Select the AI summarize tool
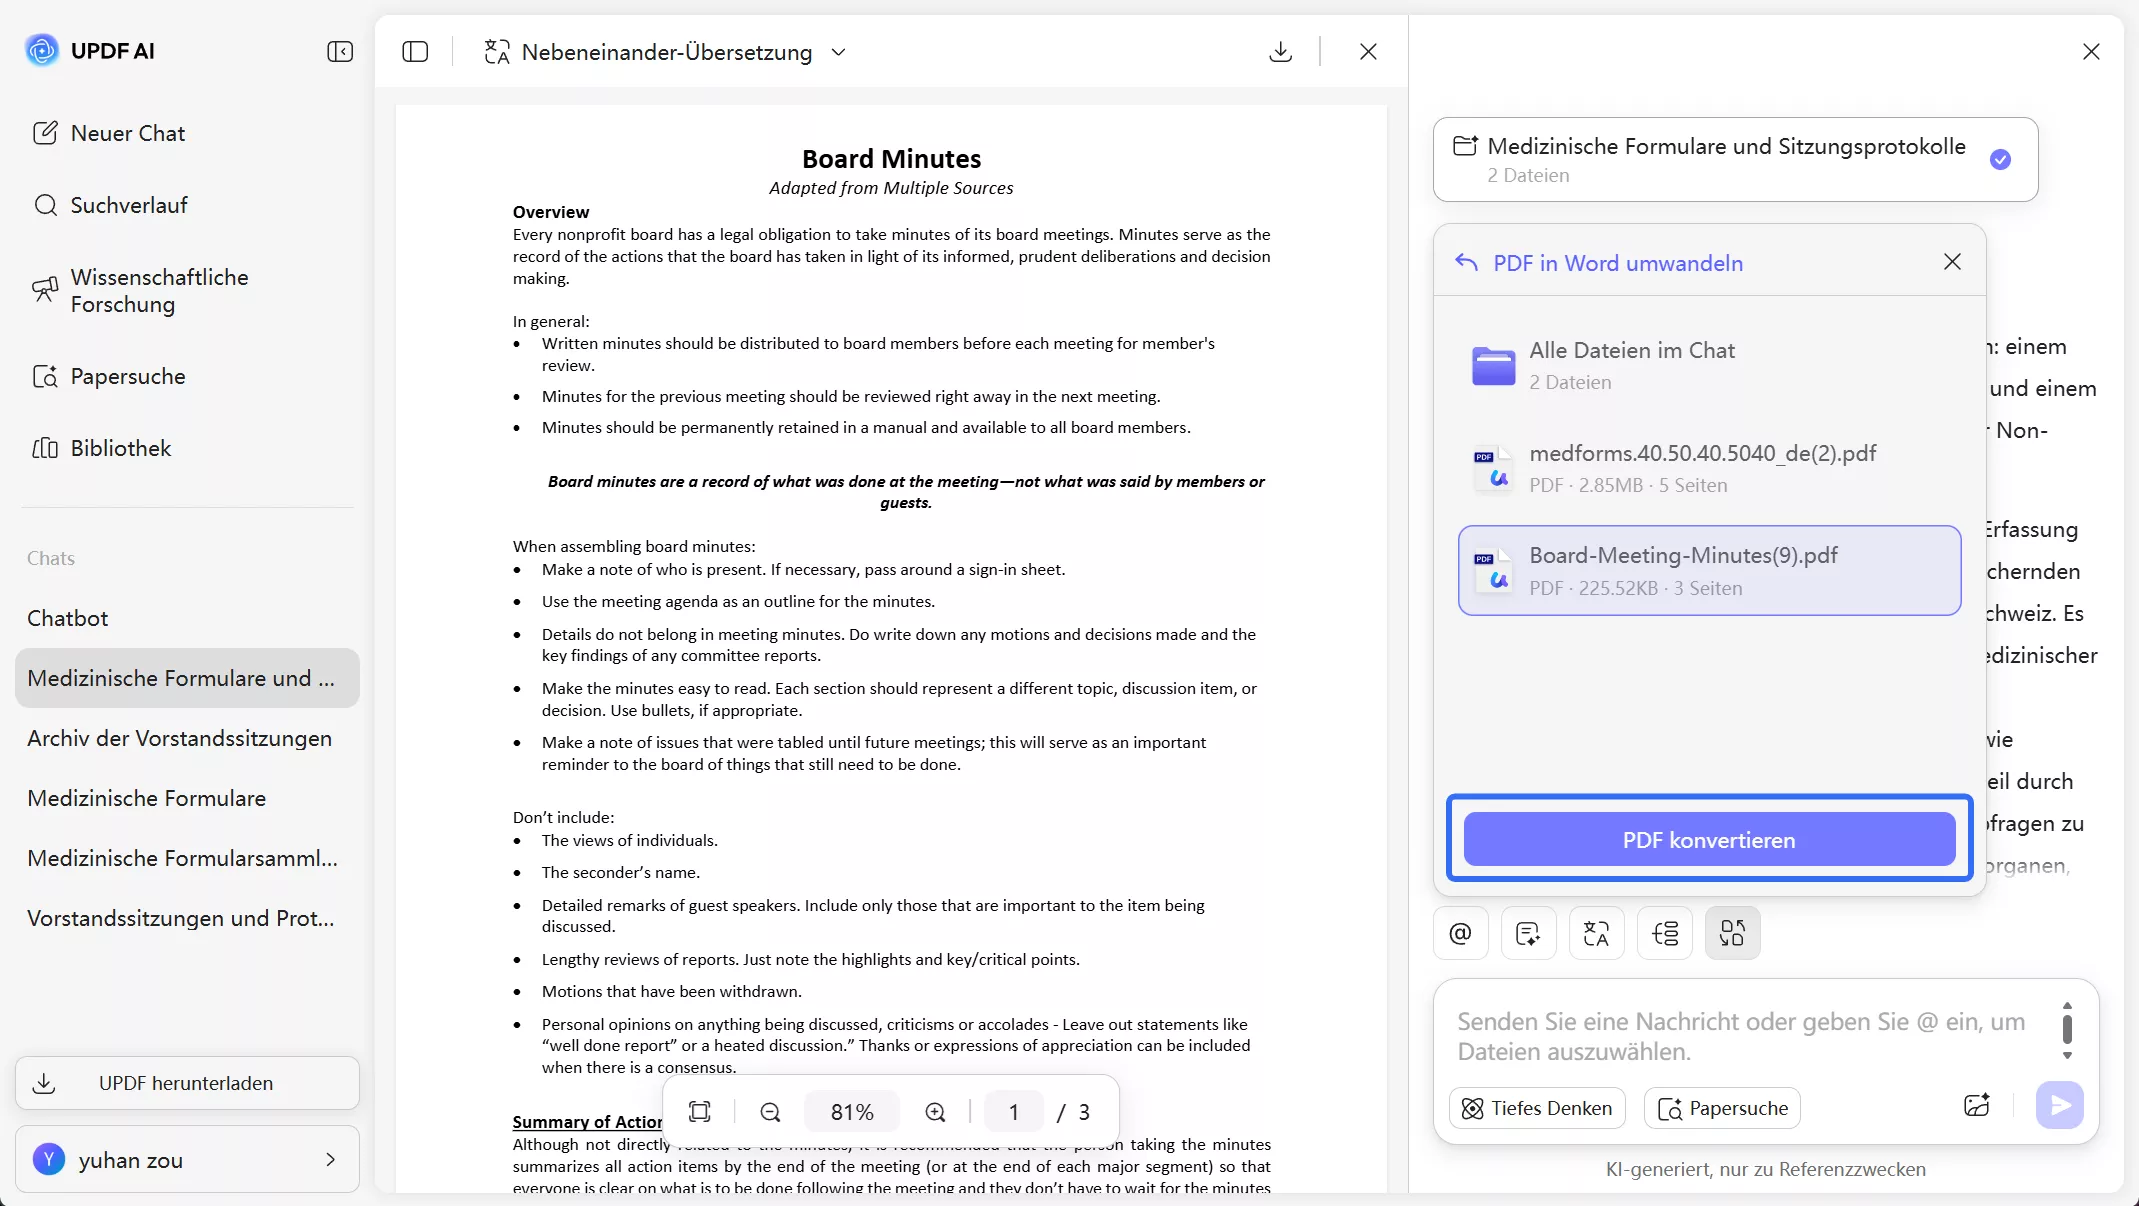Image resolution: width=2139 pixels, height=1206 pixels. [1527, 933]
